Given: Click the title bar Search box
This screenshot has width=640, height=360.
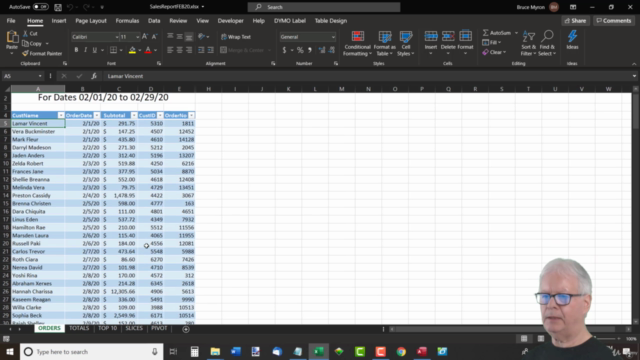Looking at the screenshot, I should (324, 7).
